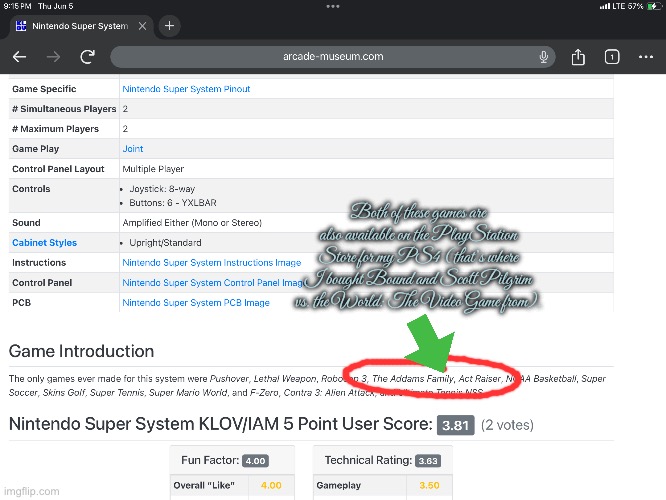This screenshot has height=500, width=666.
Task: Tap the (2 votes) text
Action: (507, 425)
